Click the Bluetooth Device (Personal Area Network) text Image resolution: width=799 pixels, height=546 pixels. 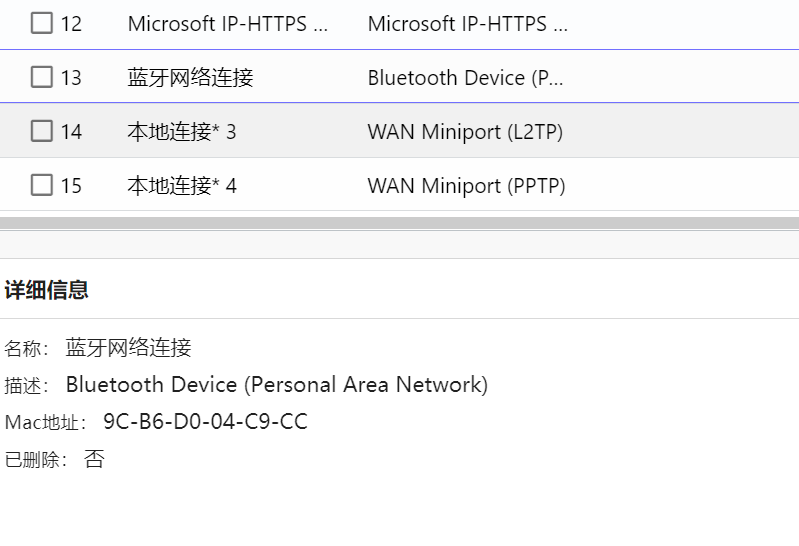coord(276,385)
